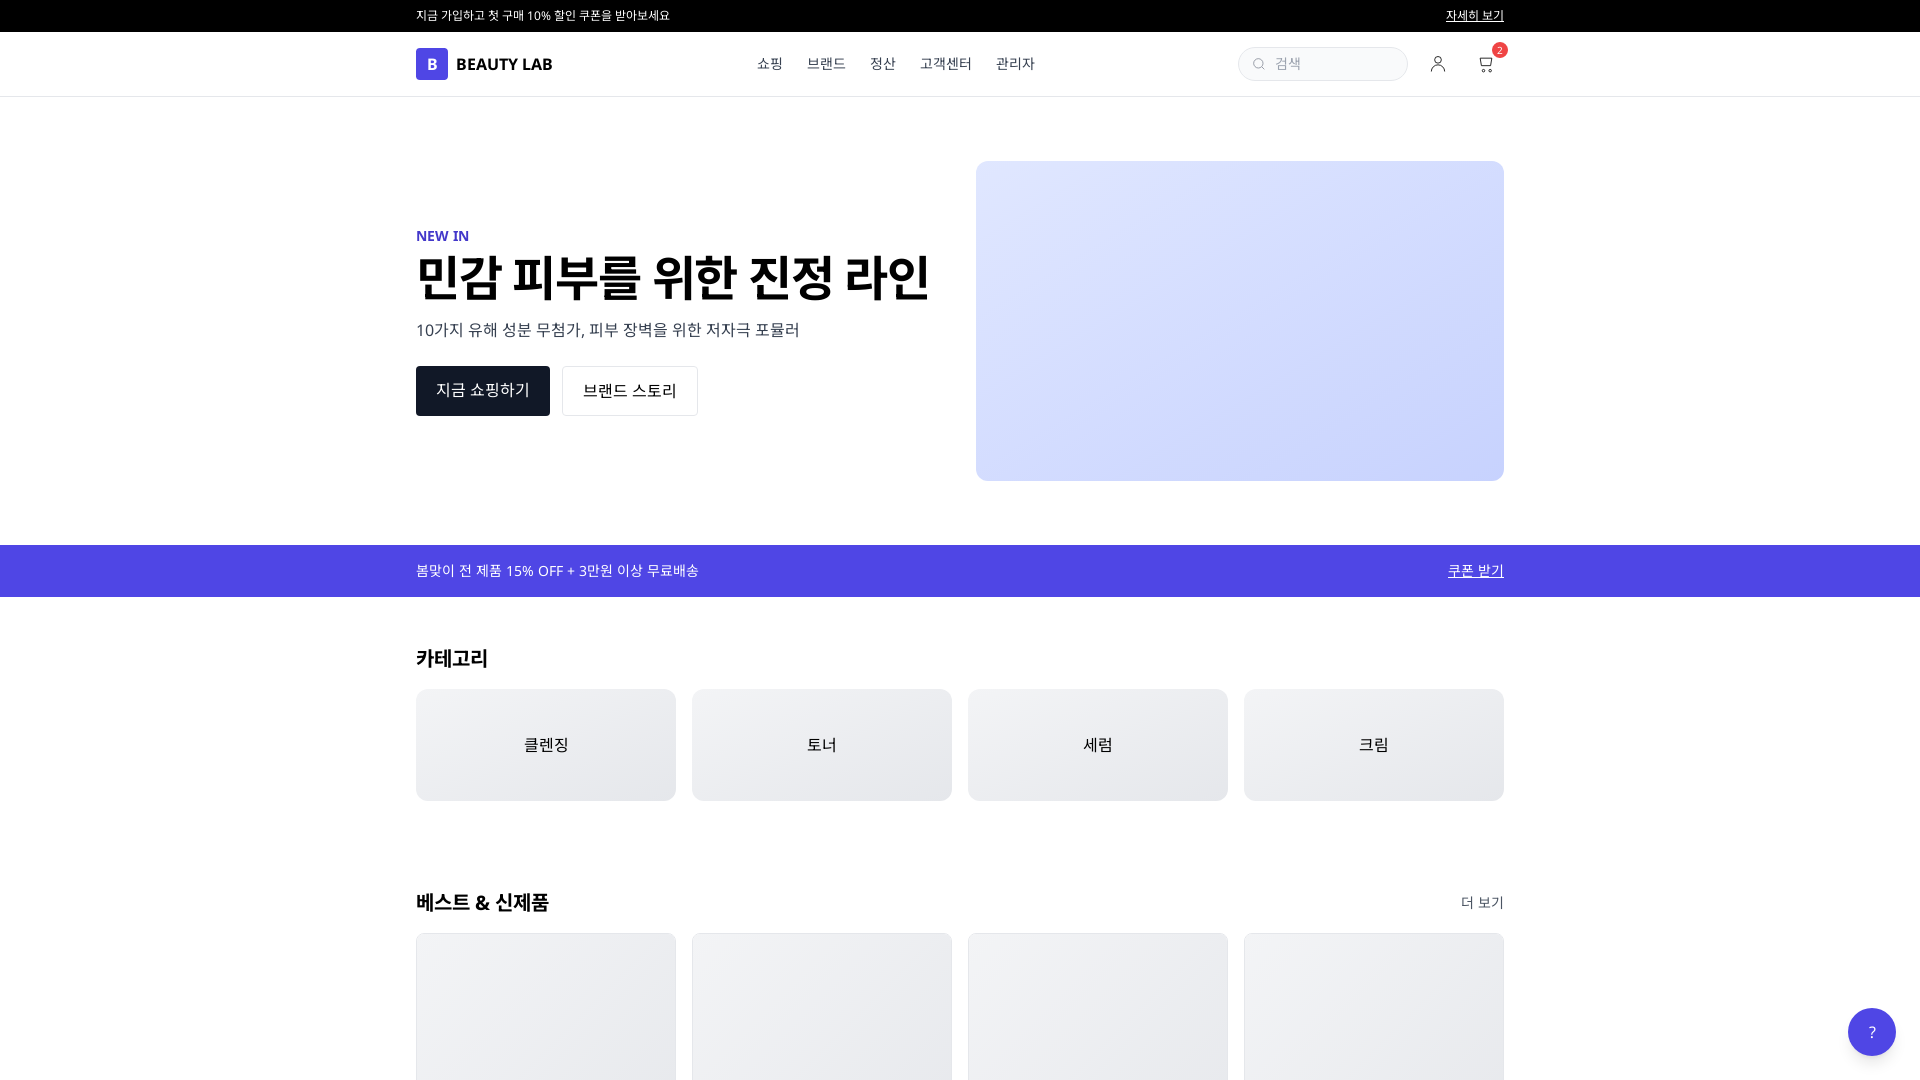
Task: Open the 고객센터 navigation menu
Action: [x=945, y=63]
